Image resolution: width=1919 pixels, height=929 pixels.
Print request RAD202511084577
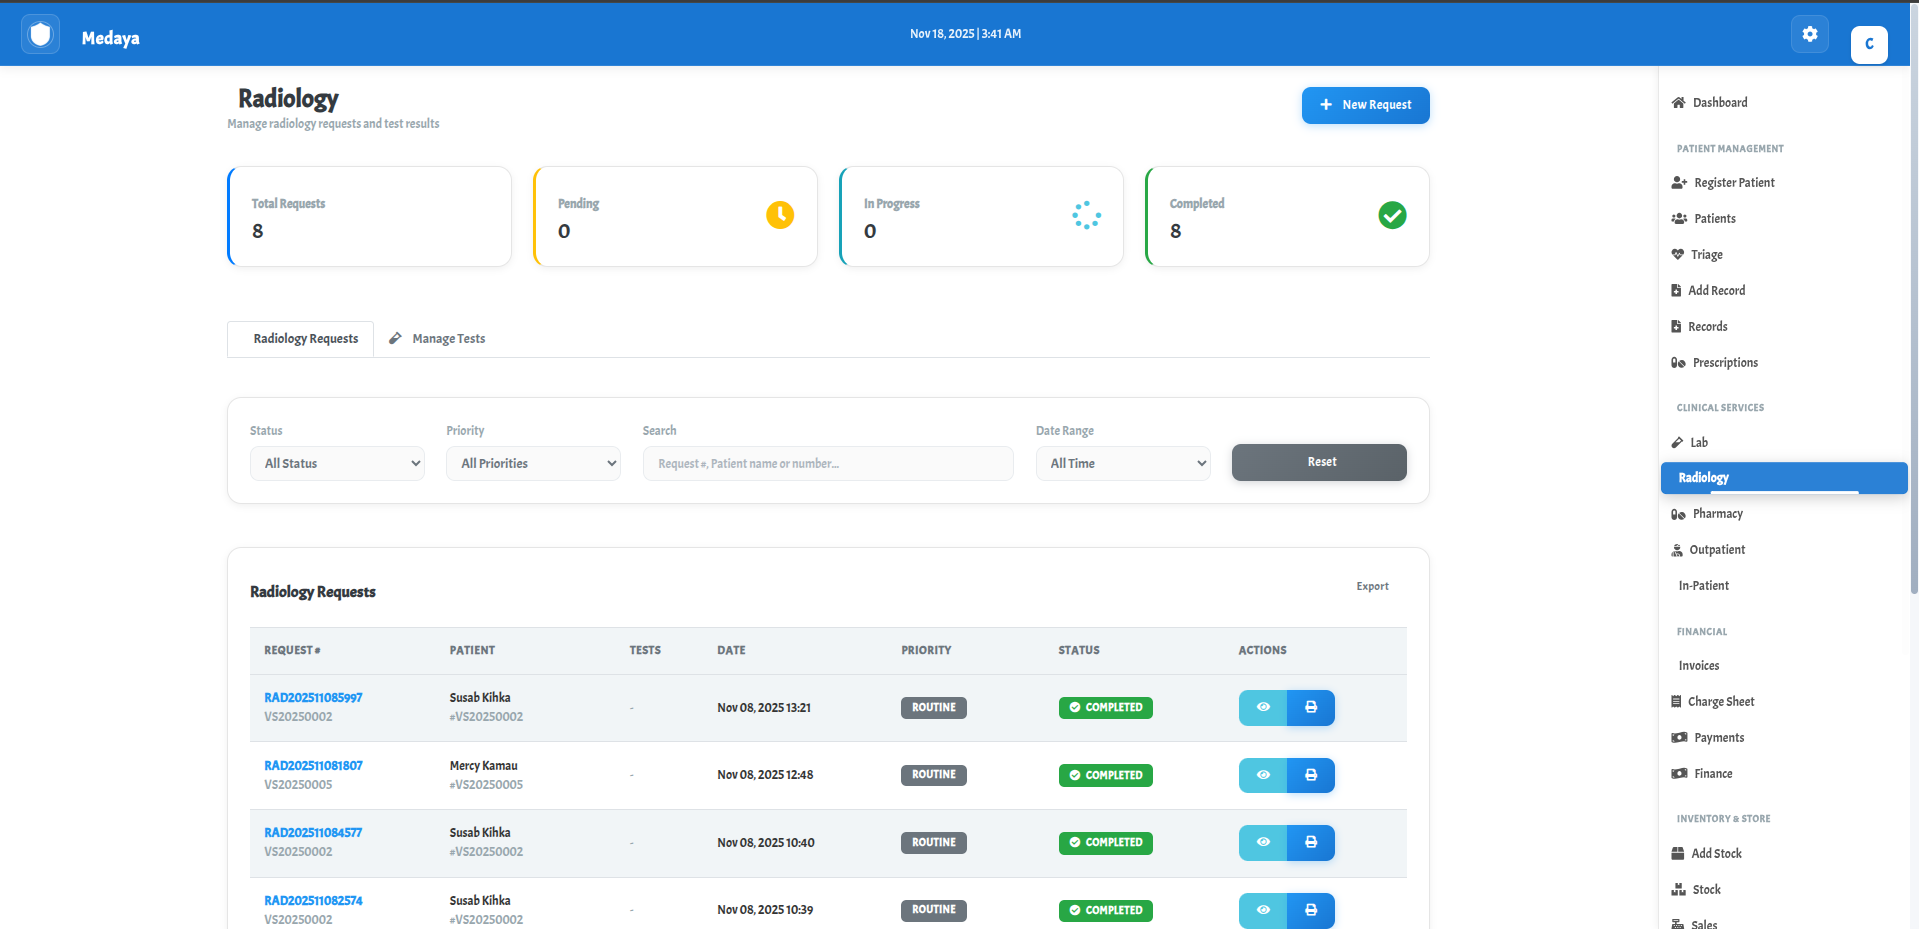(x=1310, y=843)
